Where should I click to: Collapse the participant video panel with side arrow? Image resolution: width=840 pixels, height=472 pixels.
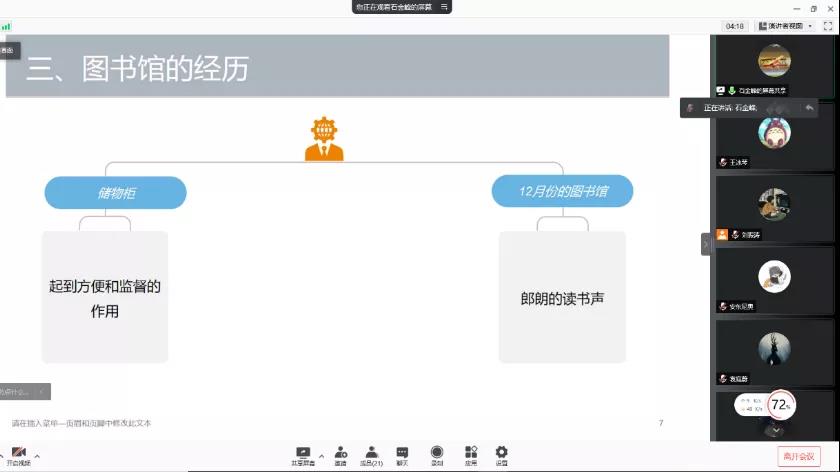click(706, 243)
